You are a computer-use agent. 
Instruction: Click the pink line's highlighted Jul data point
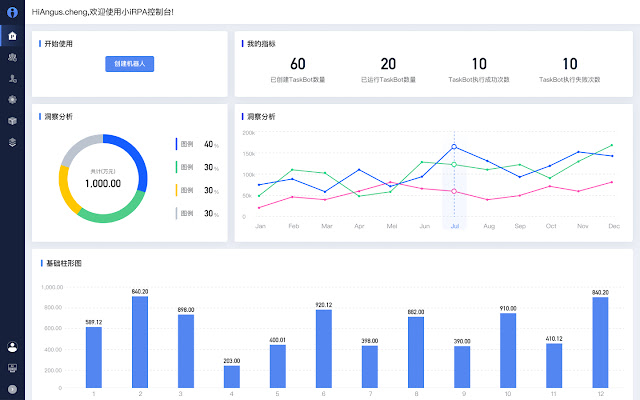pos(454,191)
